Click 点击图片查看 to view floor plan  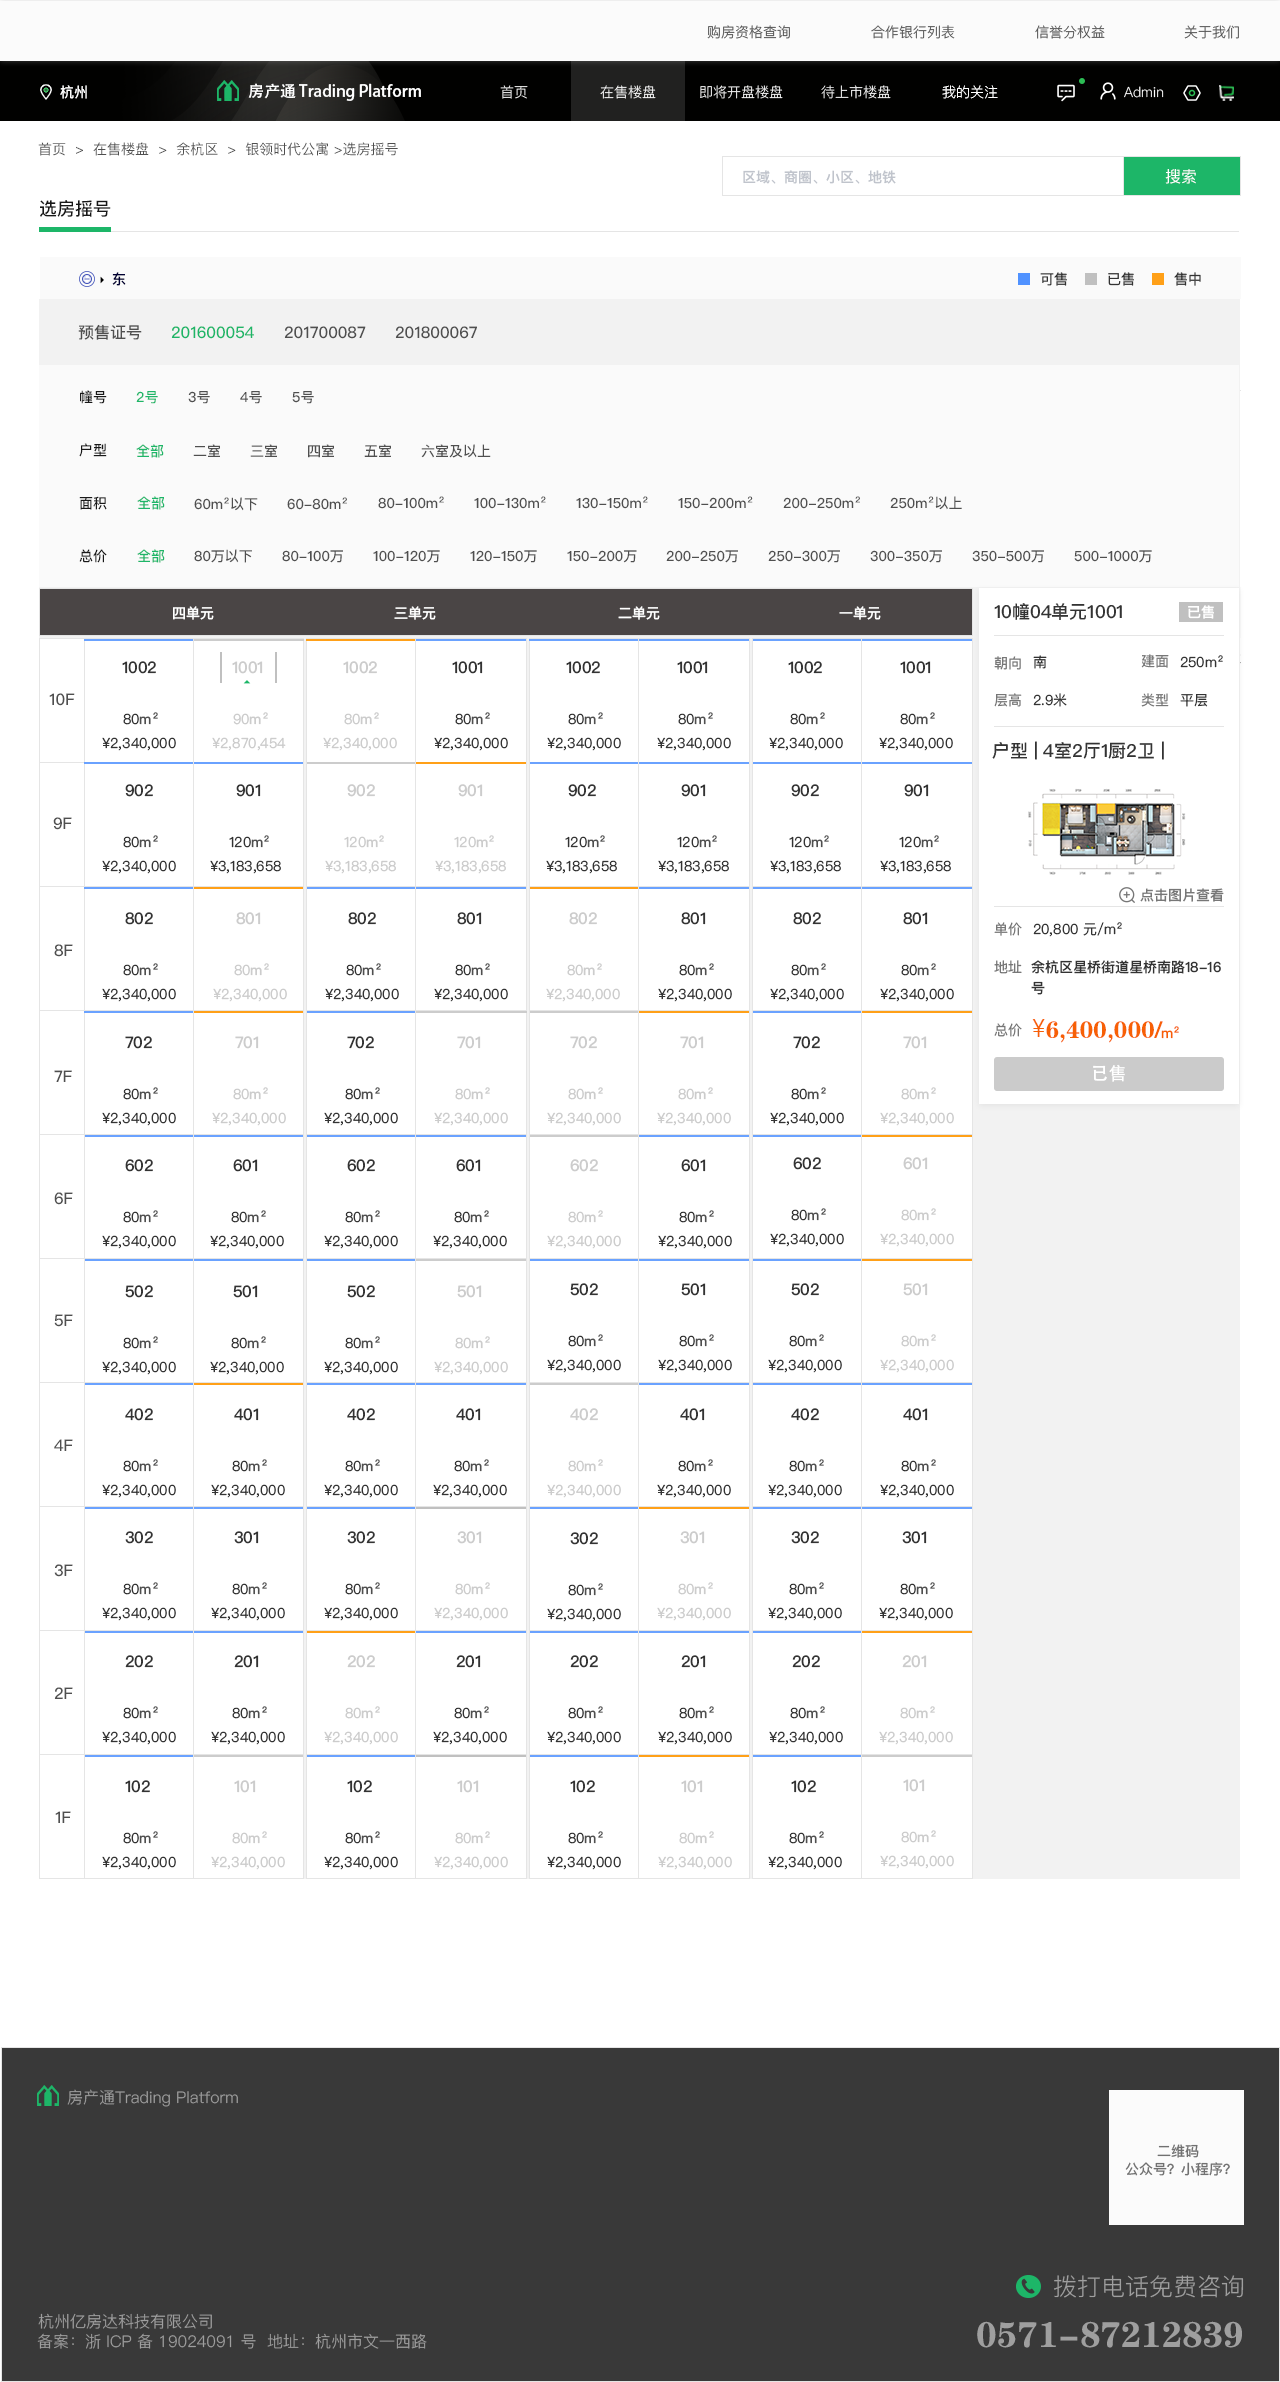coord(1182,895)
